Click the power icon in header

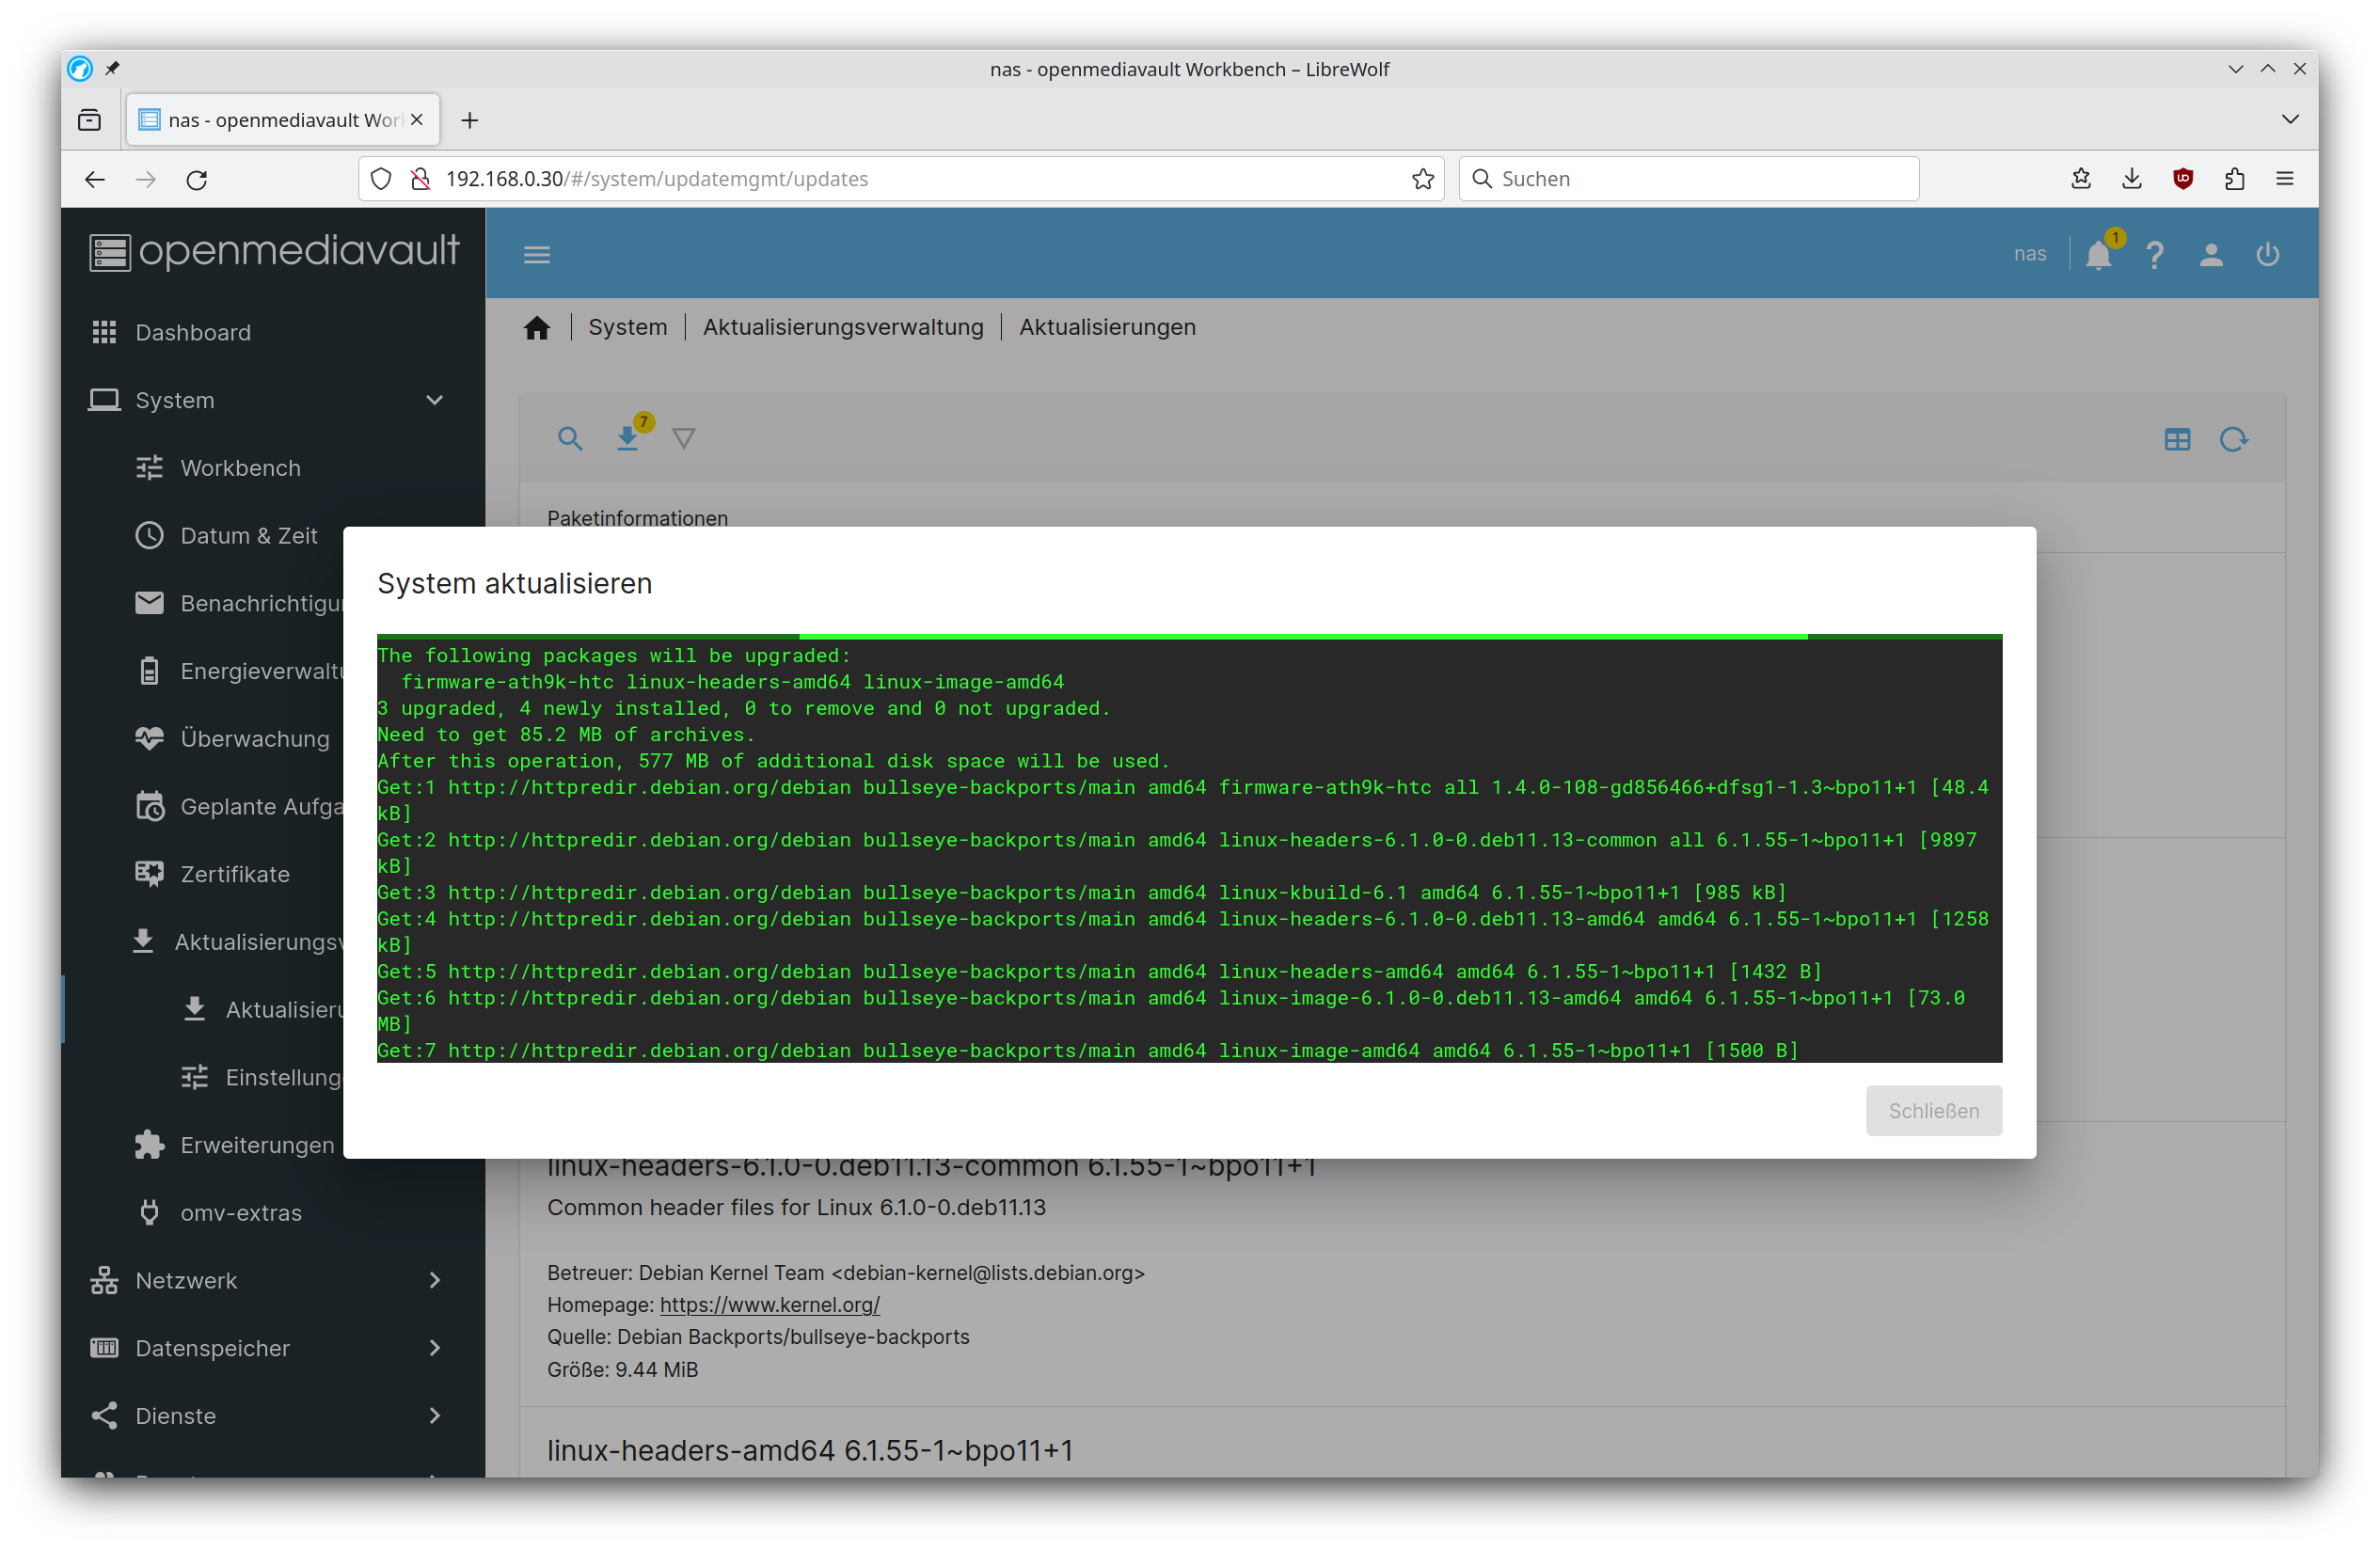point(2267,255)
